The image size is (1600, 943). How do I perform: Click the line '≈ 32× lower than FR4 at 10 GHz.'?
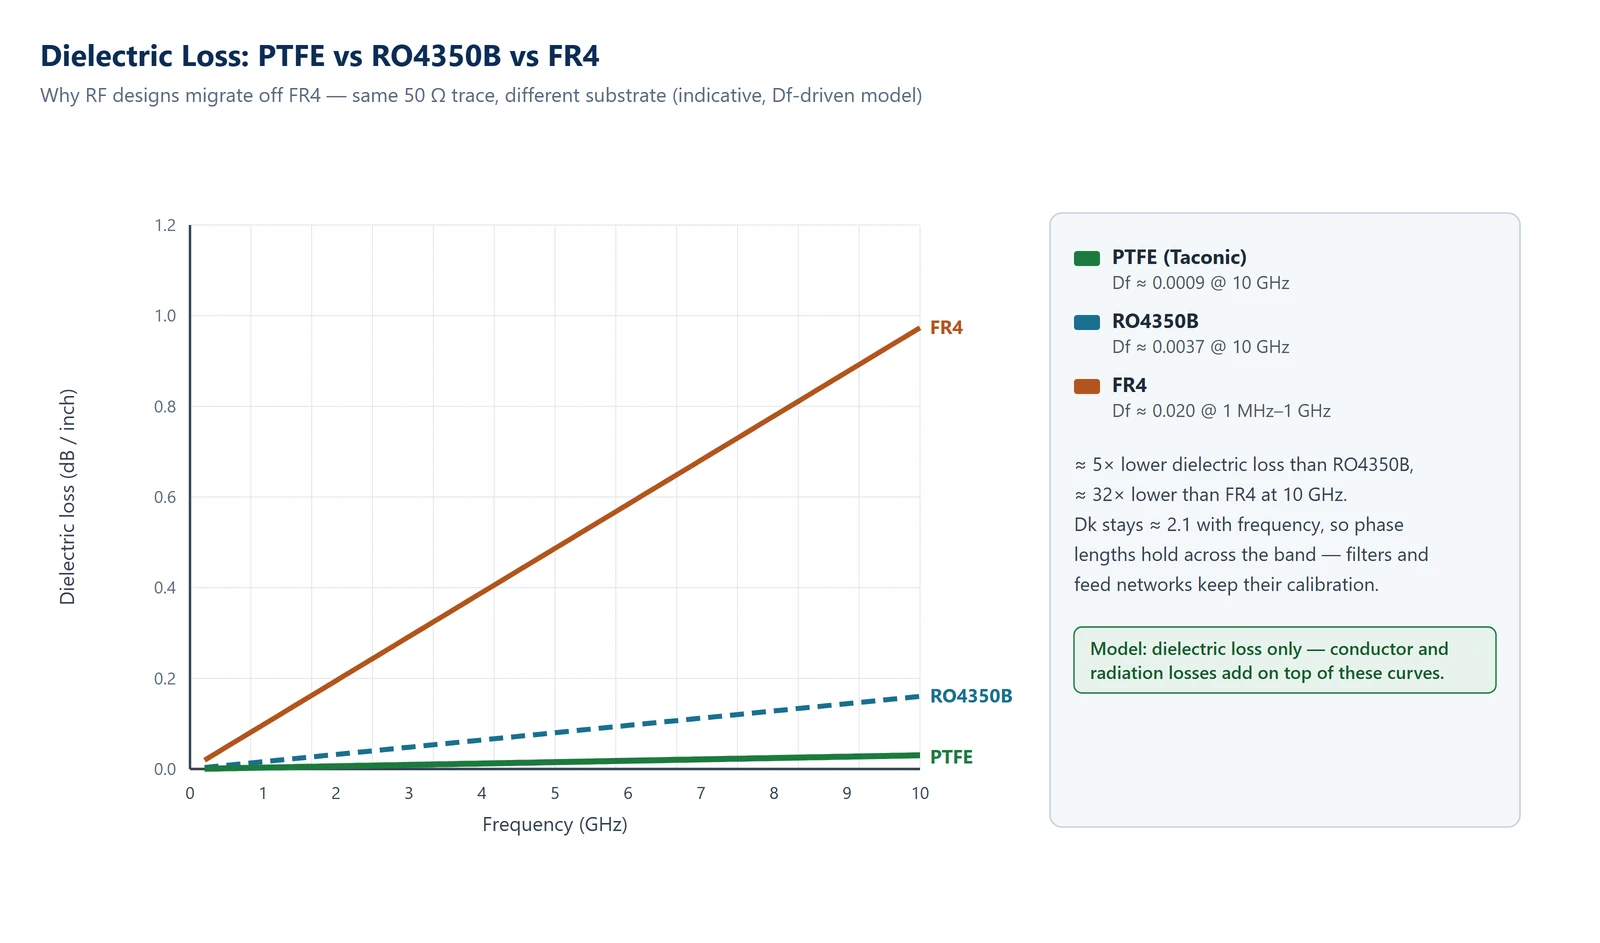(x=1211, y=495)
